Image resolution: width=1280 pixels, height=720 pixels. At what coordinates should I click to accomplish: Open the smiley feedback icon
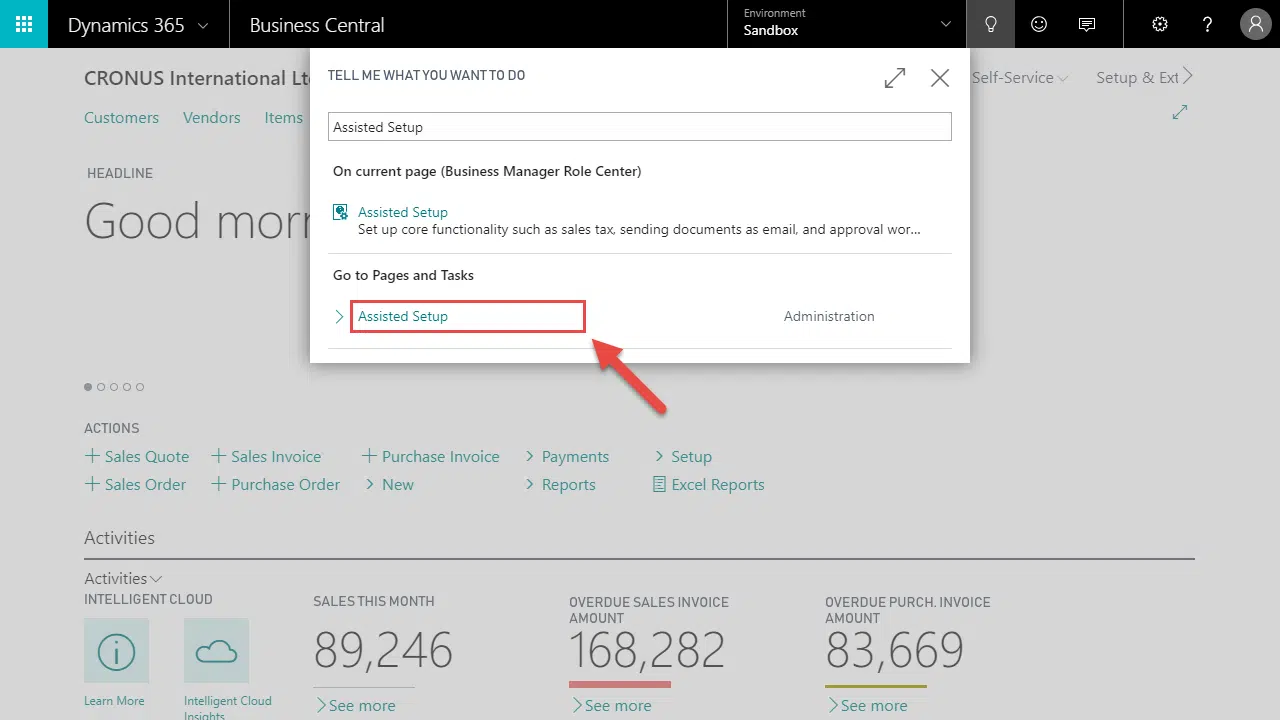pyautogui.click(x=1039, y=24)
